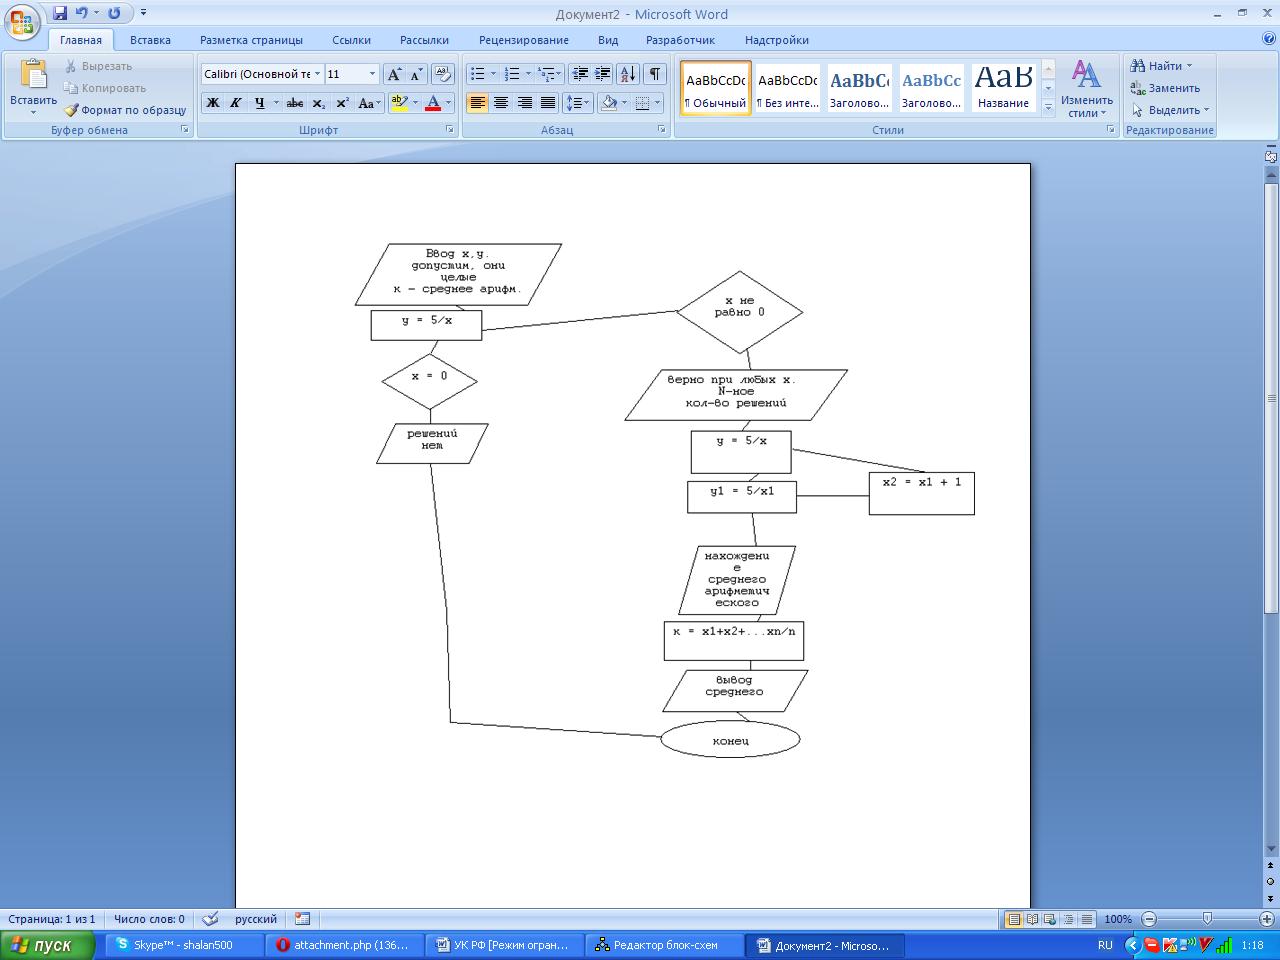Image resolution: width=1280 pixels, height=960 pixels.
Task: Toggle strikethrough text formatting
Action: (294, 103)
